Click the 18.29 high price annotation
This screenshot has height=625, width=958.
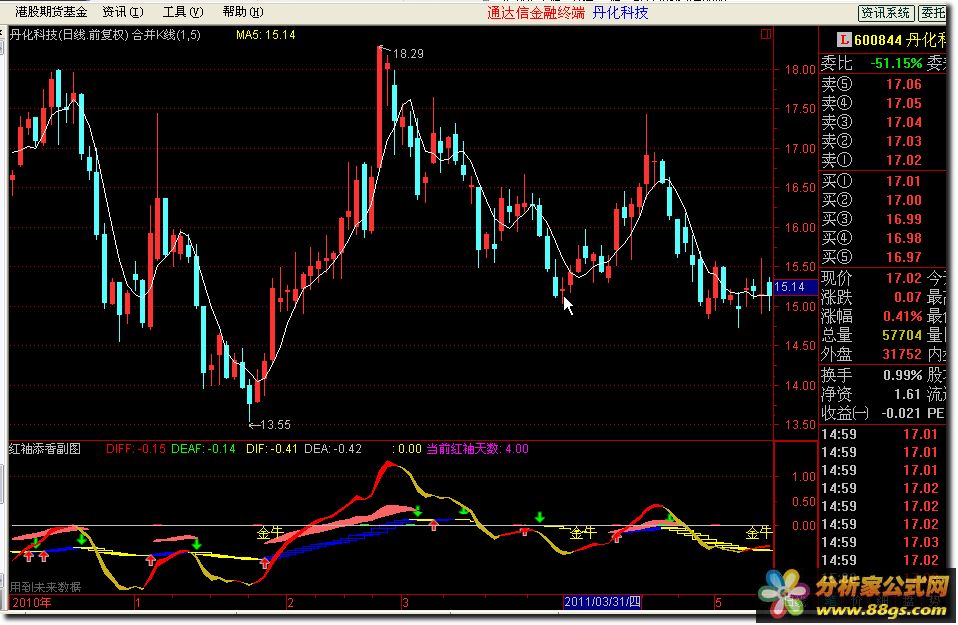coord(408,54)
